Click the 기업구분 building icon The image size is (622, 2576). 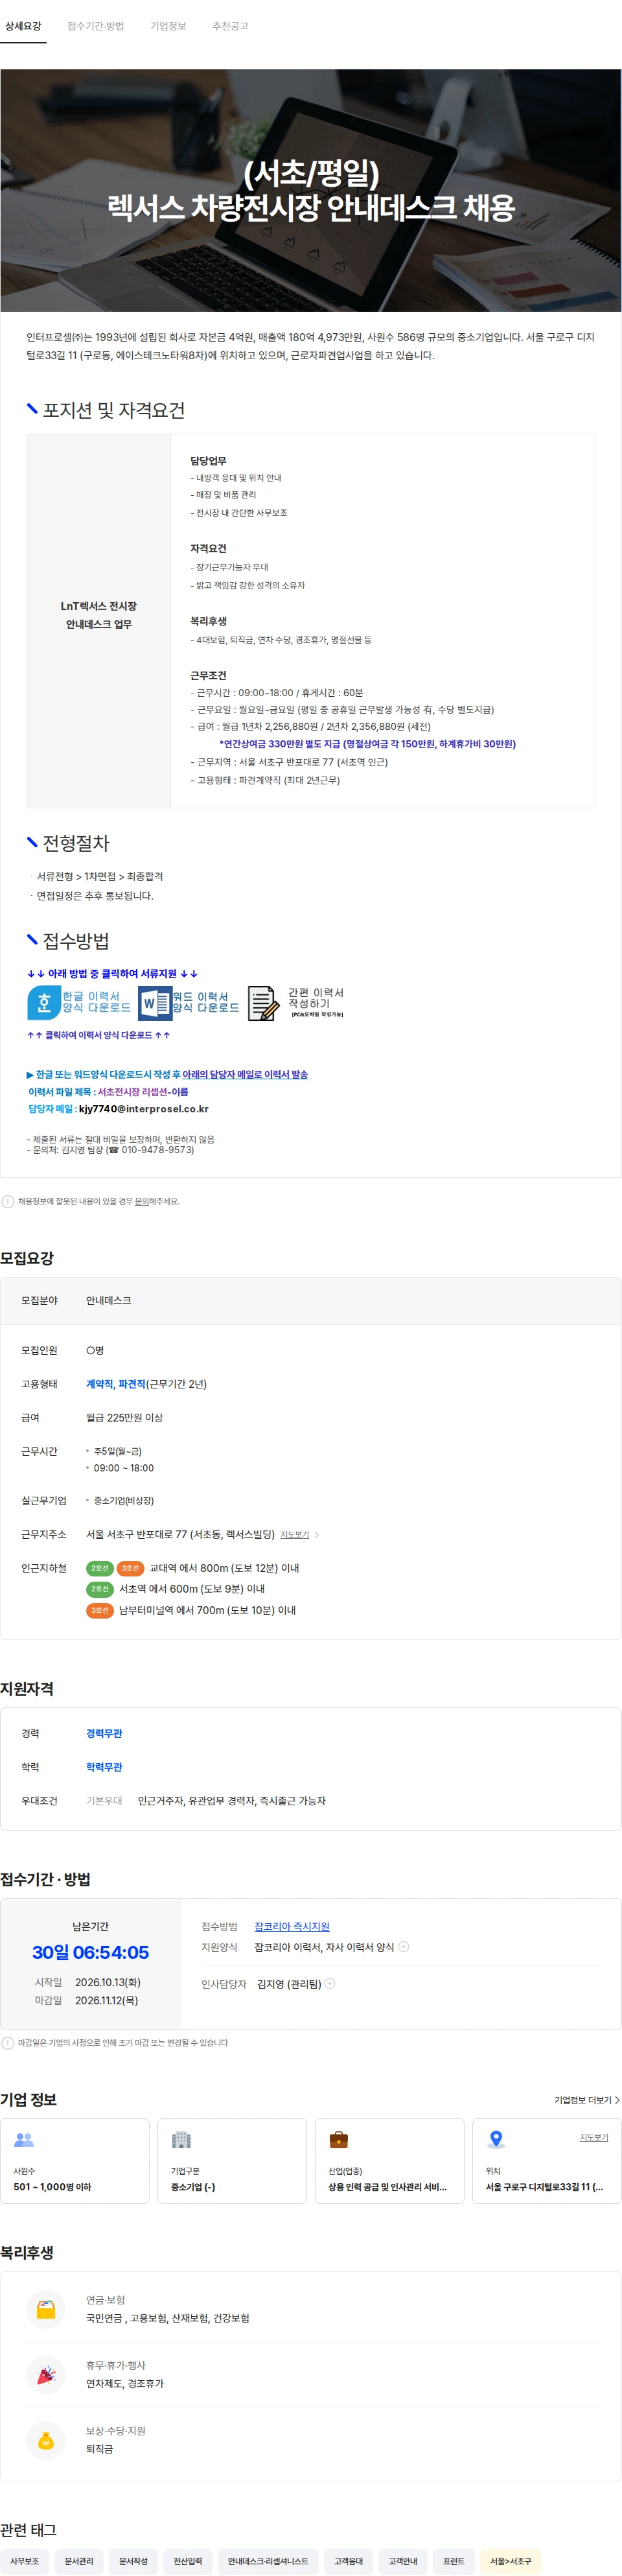(x=181, y=2139)
